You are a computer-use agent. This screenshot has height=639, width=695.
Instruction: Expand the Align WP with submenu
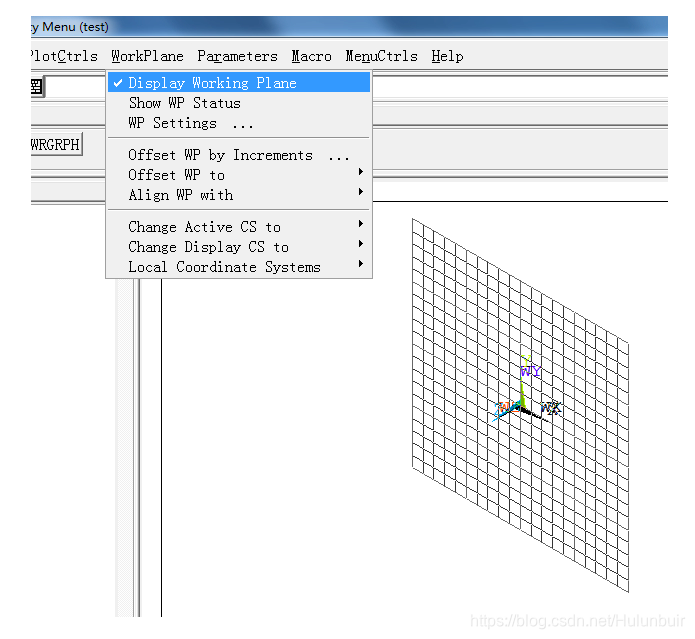pyautogui.click(x=181, y=195)
